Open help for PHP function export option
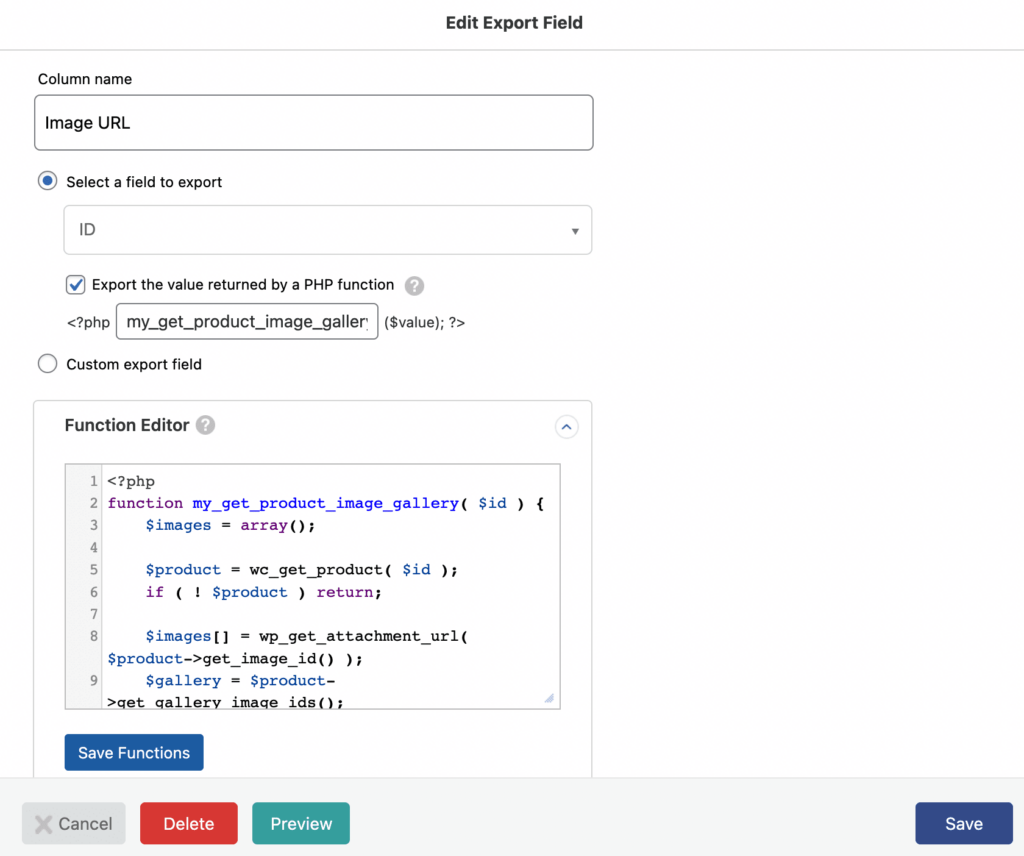Image resolution: width=1024 pixels, height=856 pixels. click(414, 284)
